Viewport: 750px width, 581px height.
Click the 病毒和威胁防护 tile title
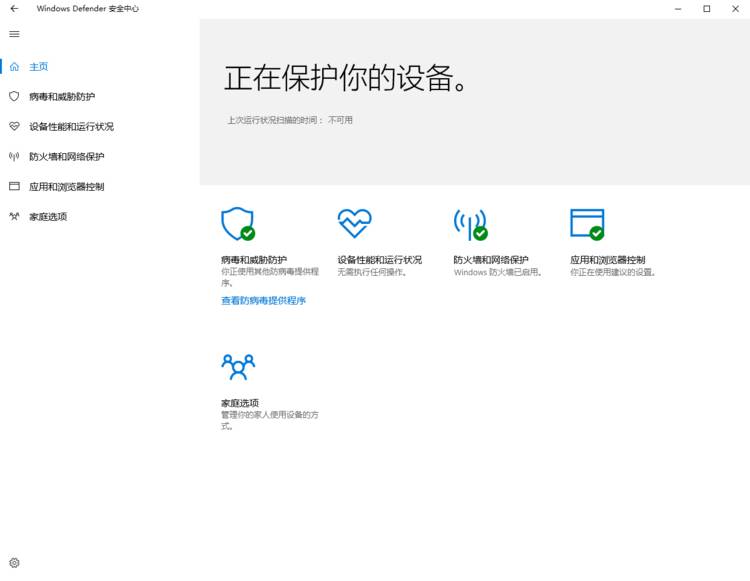254,260
